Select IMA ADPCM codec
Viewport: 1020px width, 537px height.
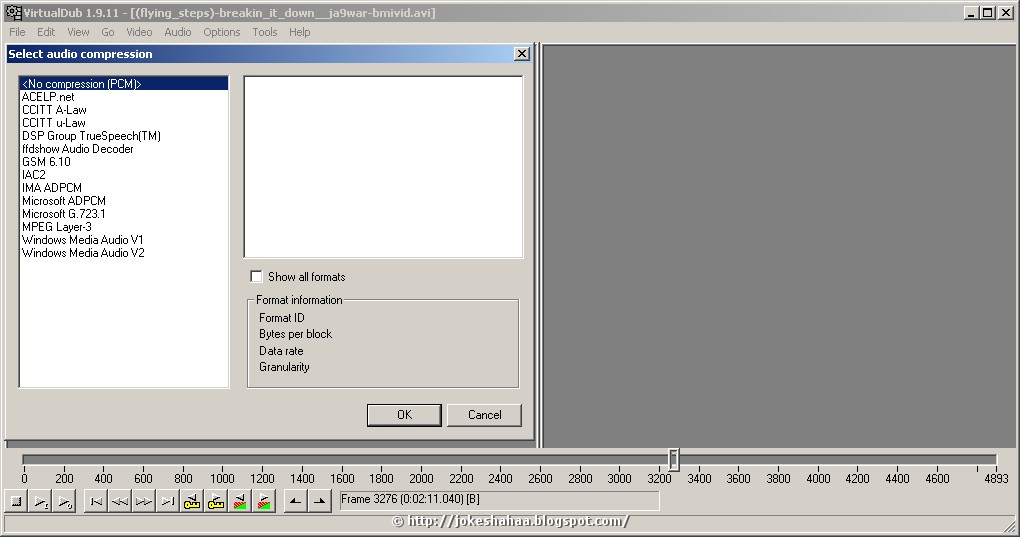pos(124,188)
